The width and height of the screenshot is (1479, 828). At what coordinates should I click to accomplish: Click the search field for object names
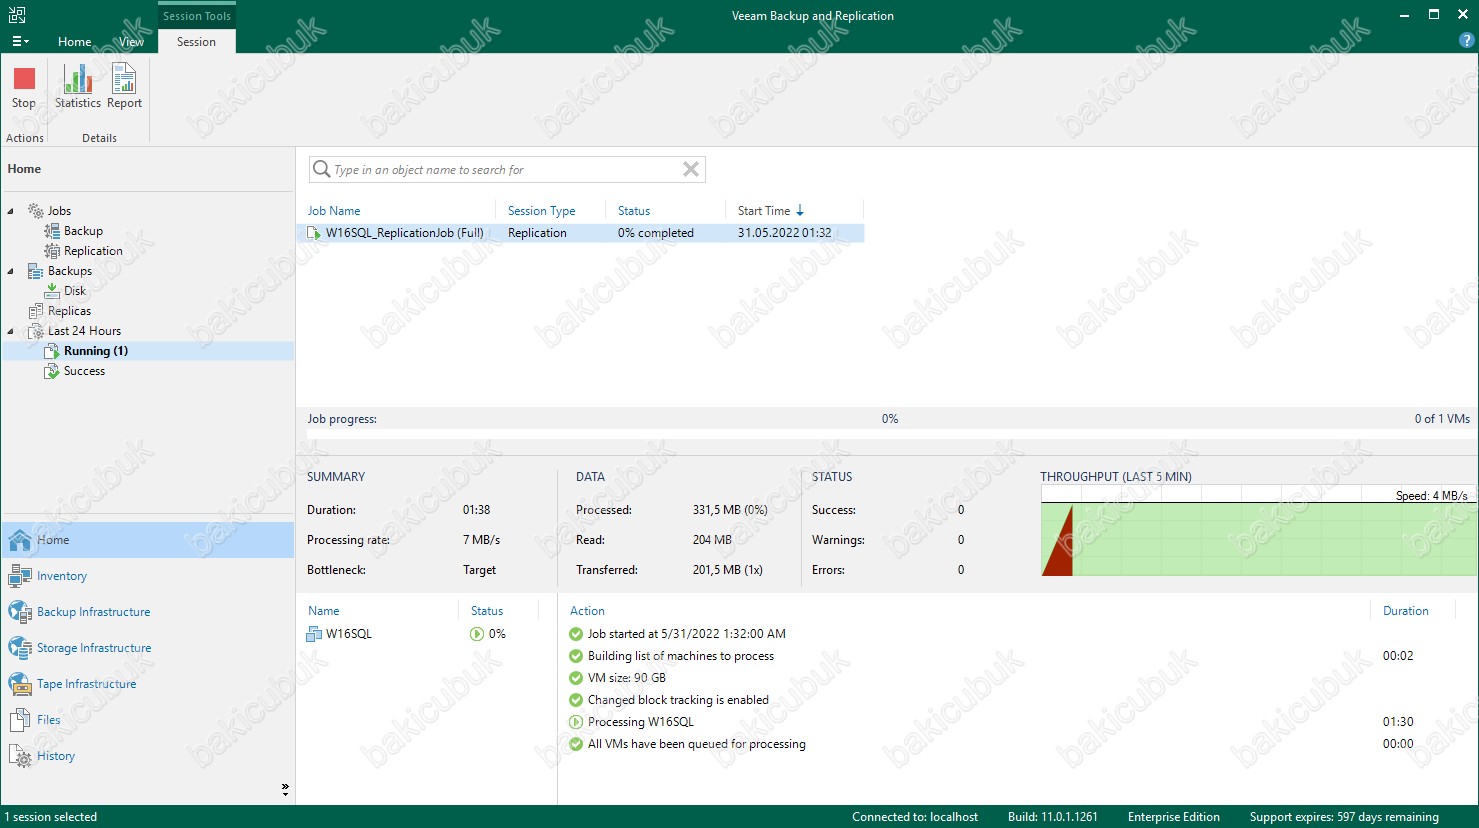[x=507, y=170]
